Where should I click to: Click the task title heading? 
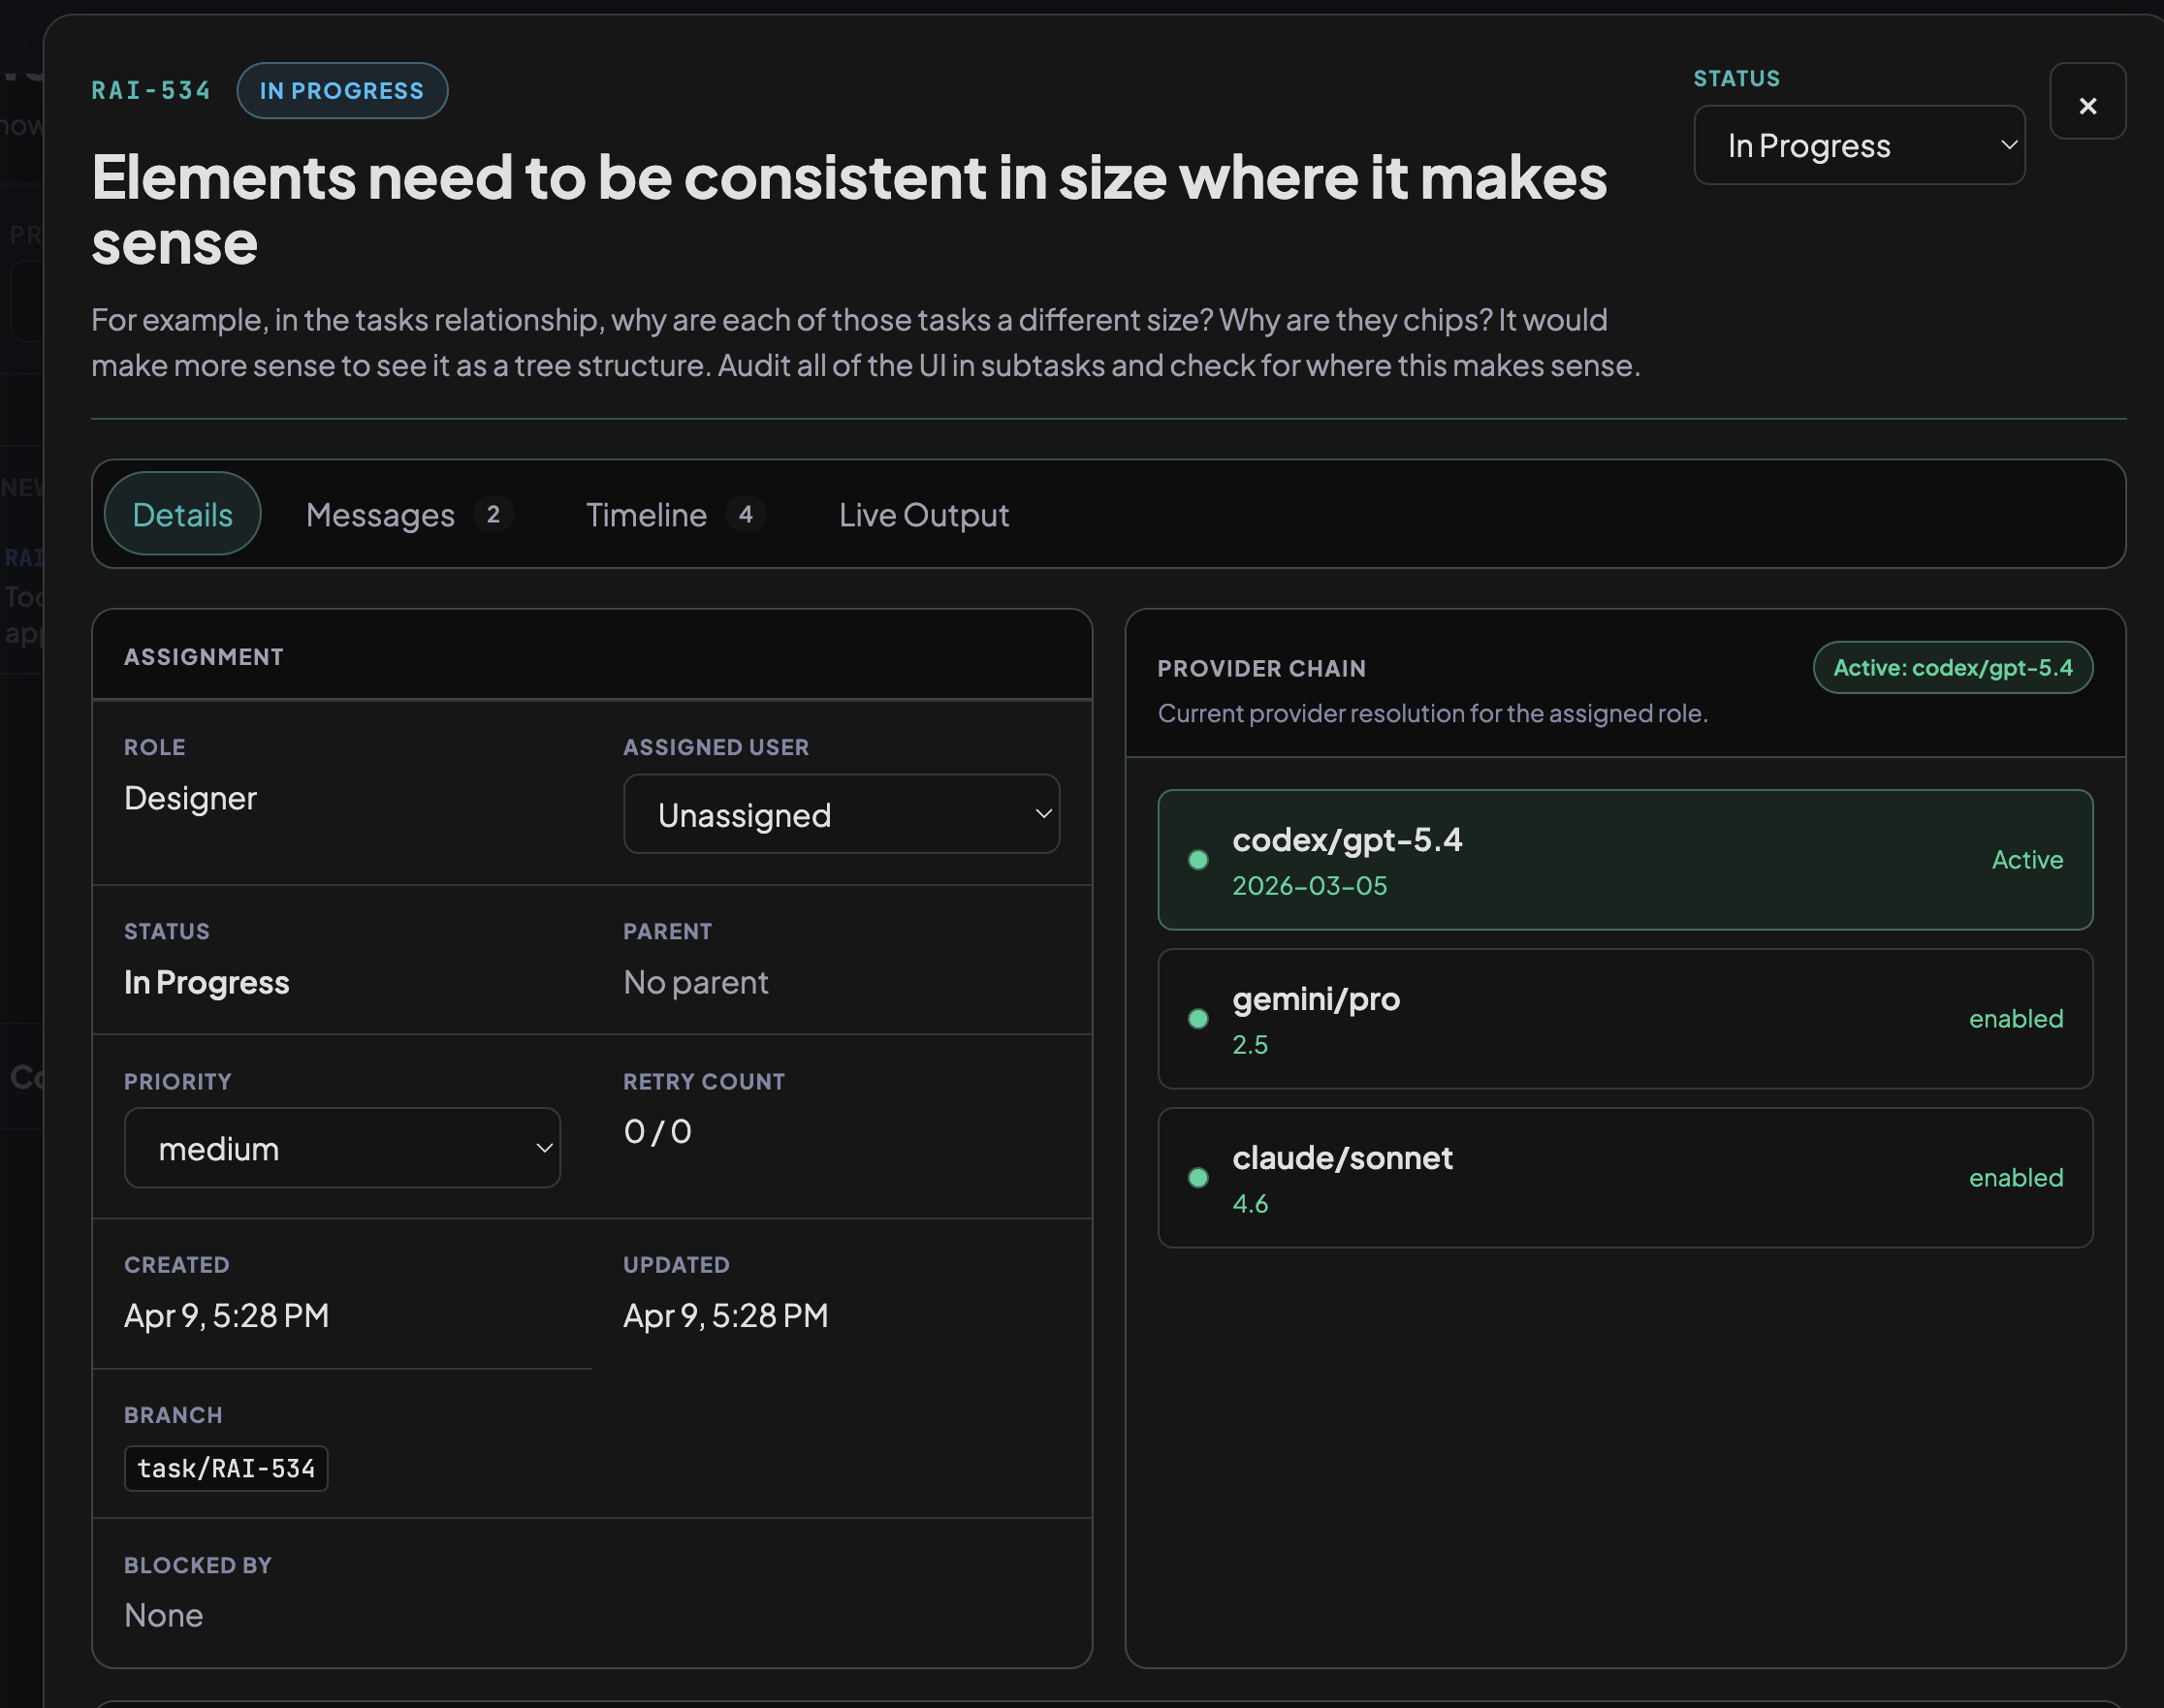click(849, 209)
